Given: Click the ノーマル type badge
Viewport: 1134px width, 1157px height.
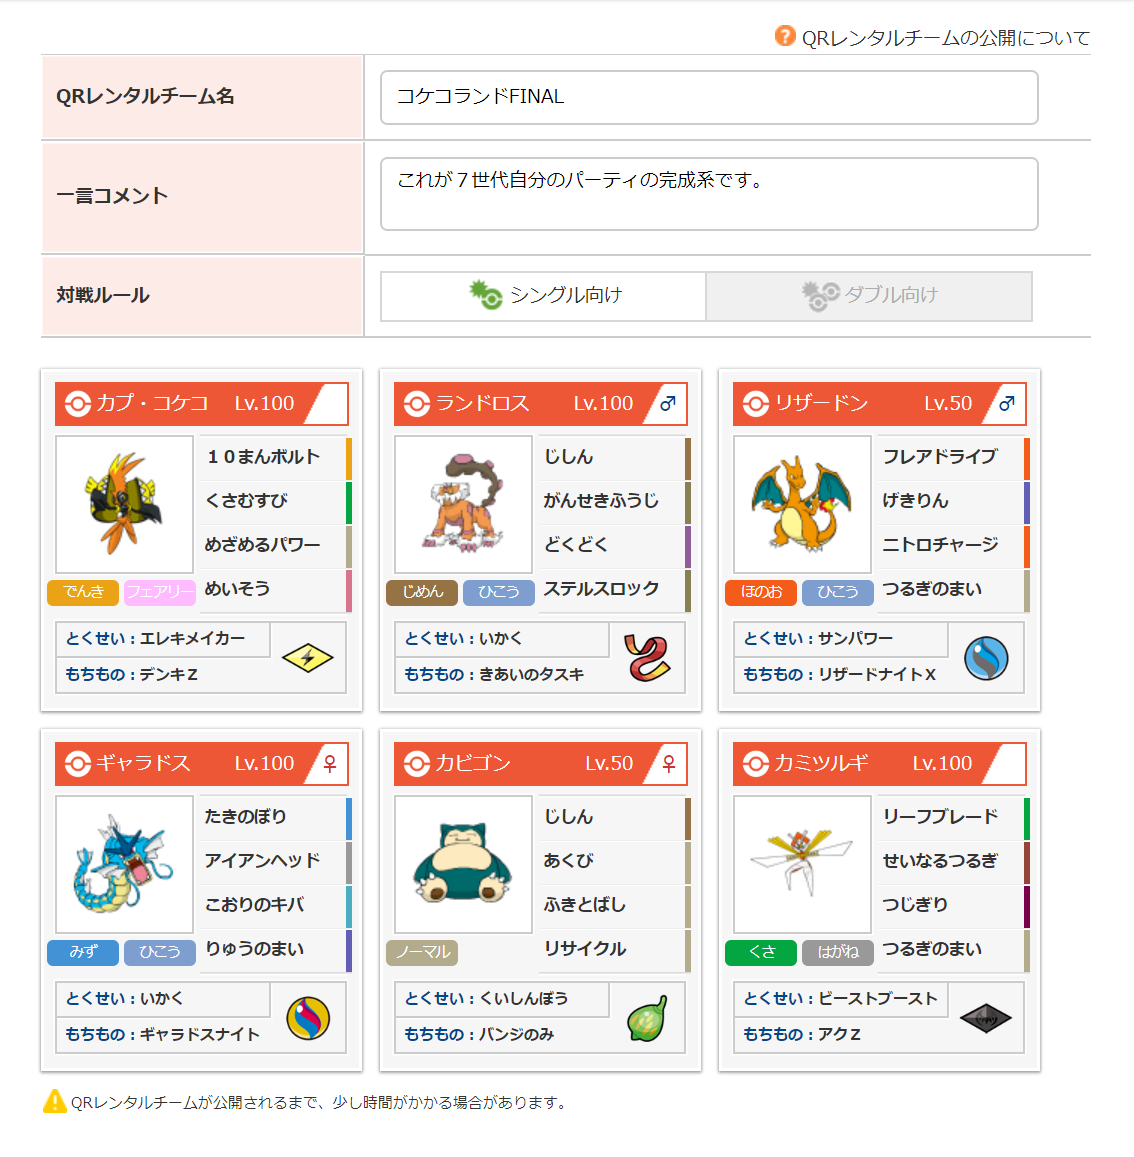Looking at the screenshot, I should 422,953.
